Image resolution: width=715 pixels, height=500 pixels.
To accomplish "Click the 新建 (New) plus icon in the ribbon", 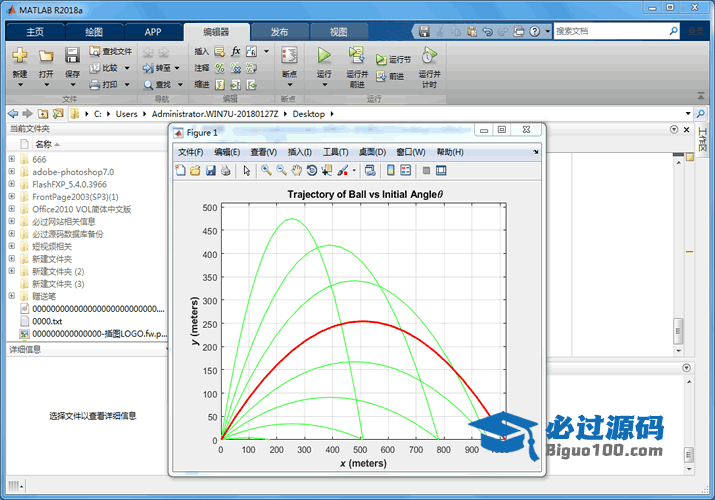I will click(20, 56).
